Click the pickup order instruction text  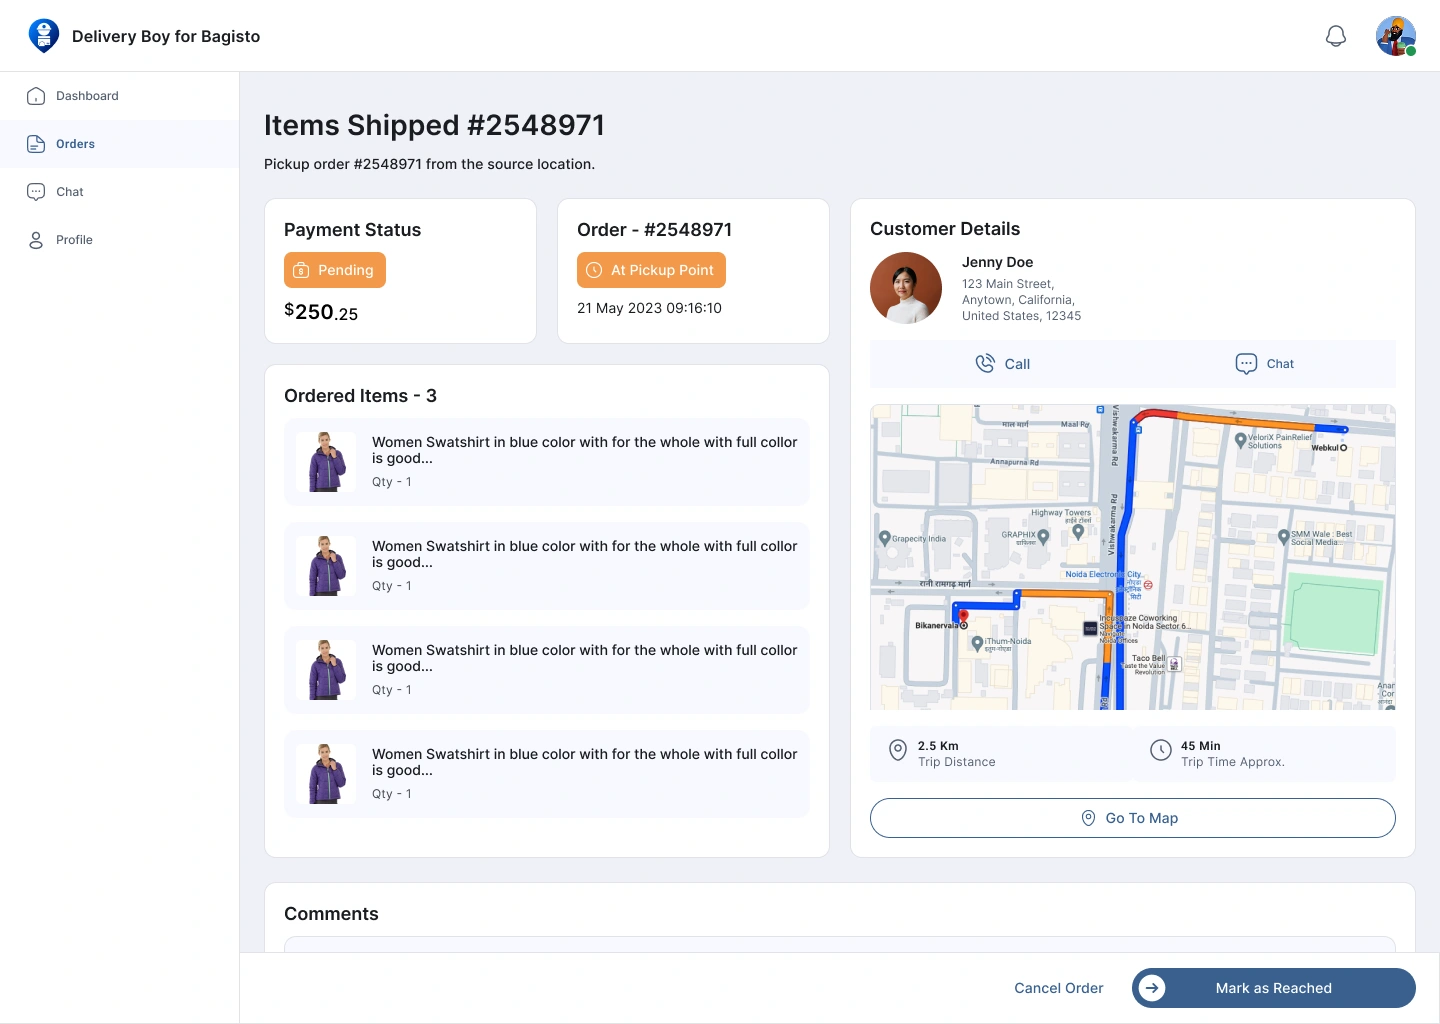(429, 164)
